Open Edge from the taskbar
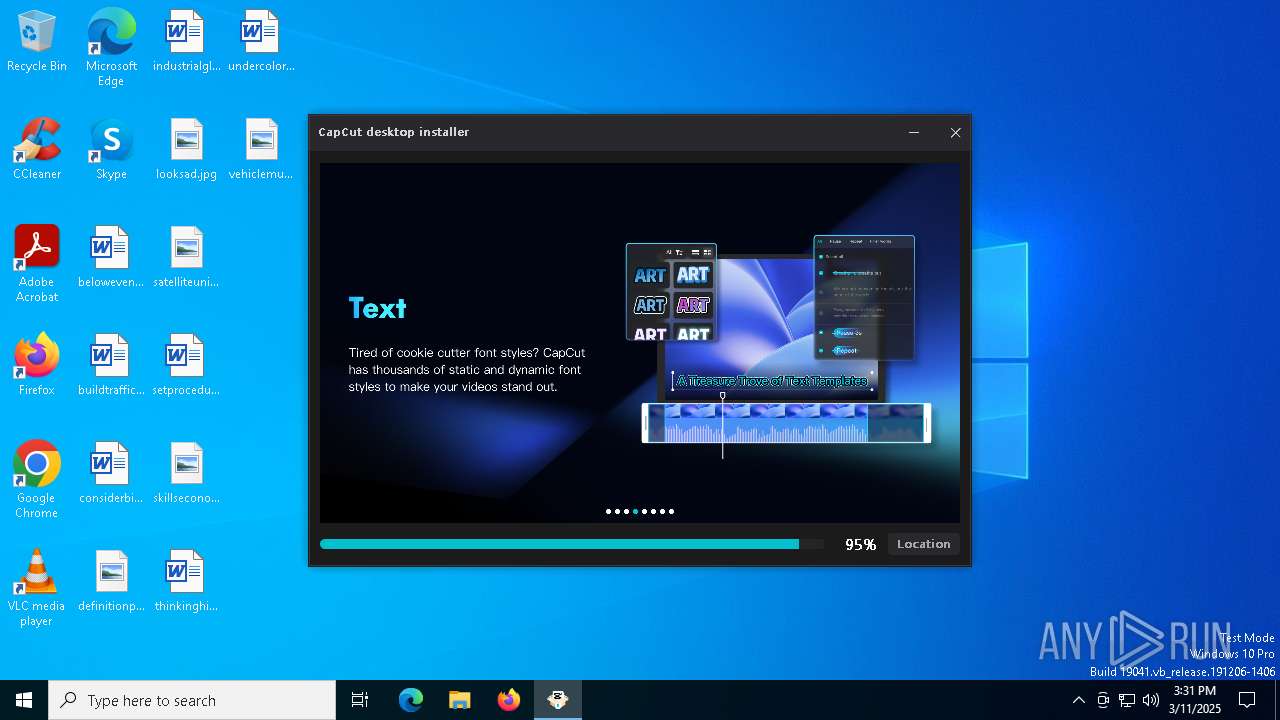 [411, 700]
